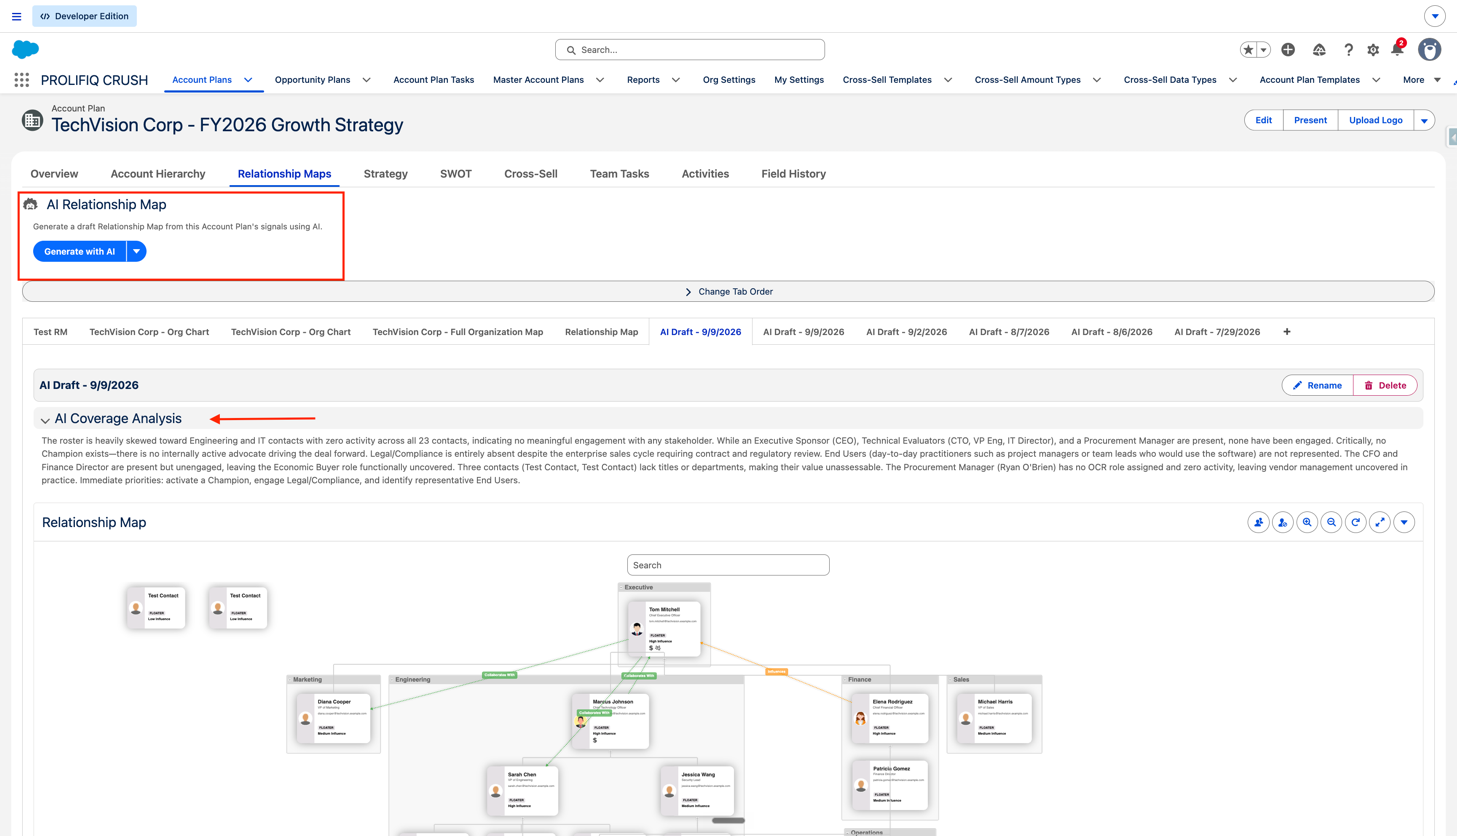Open the Master Account Plans dropdown chevron
Screen dimensions: 1457x836
click(600, 80)
